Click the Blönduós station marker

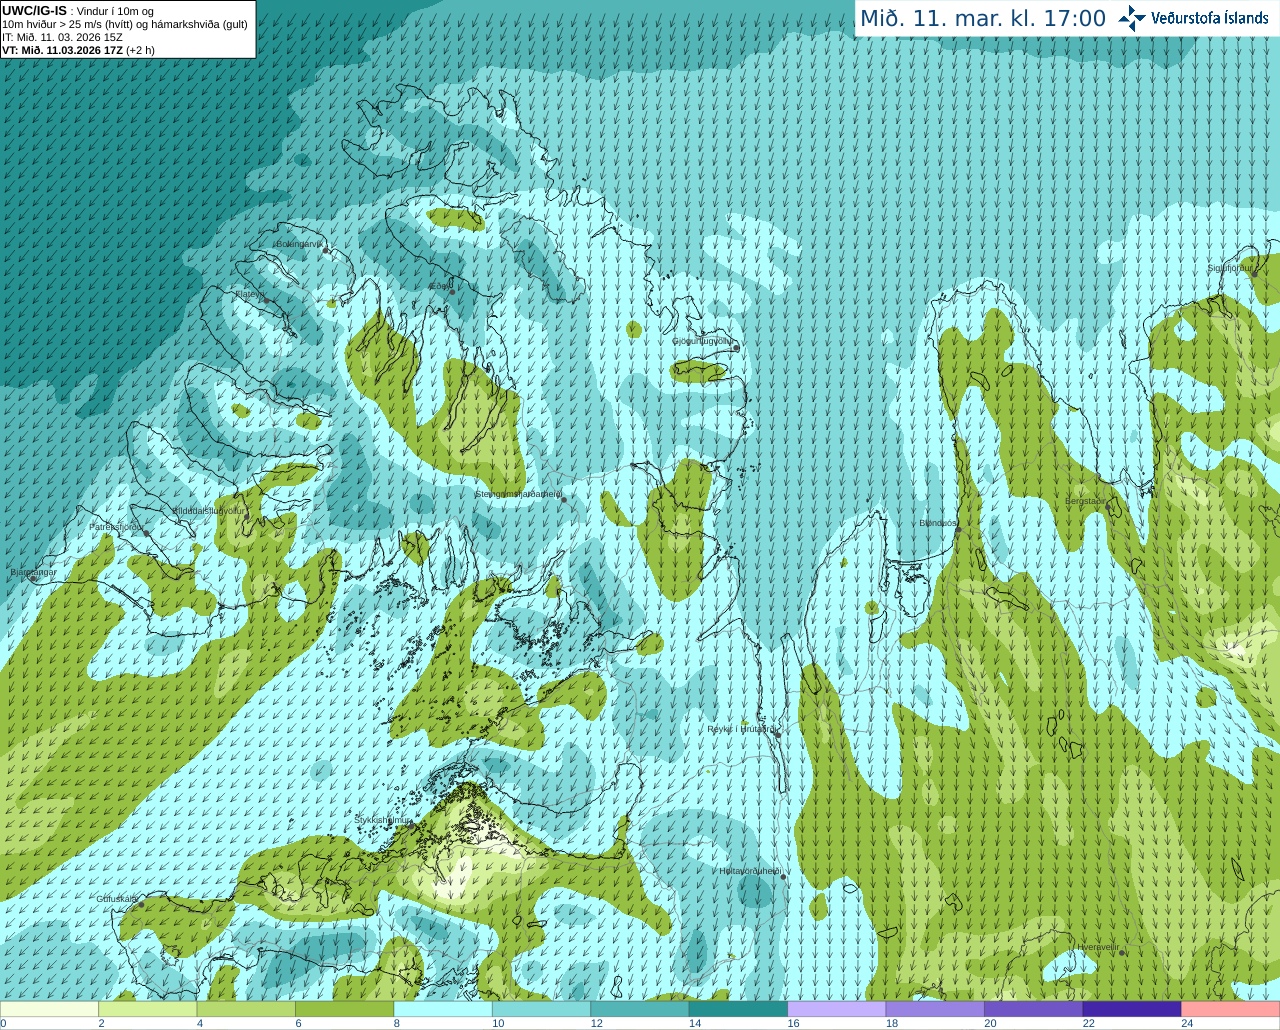click(958, 530)
